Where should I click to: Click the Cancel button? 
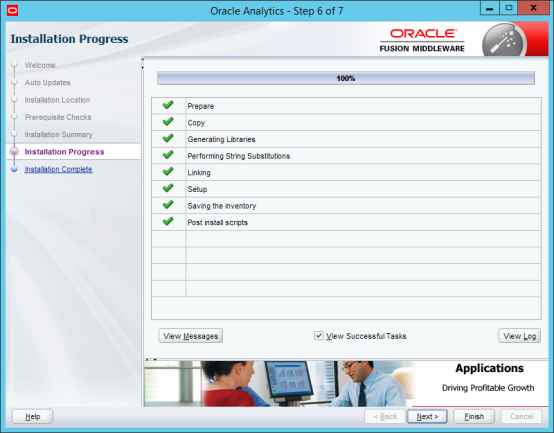click(x=521, y=416)
